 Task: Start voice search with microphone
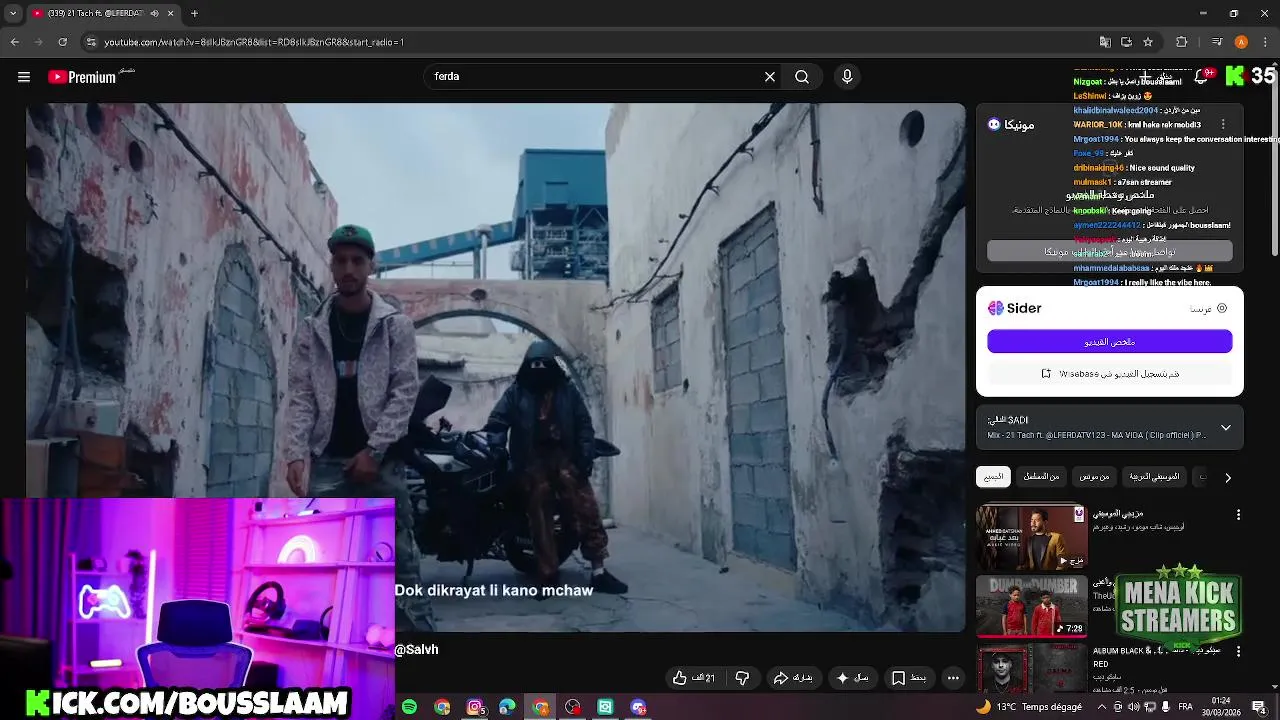click(847, 77)
